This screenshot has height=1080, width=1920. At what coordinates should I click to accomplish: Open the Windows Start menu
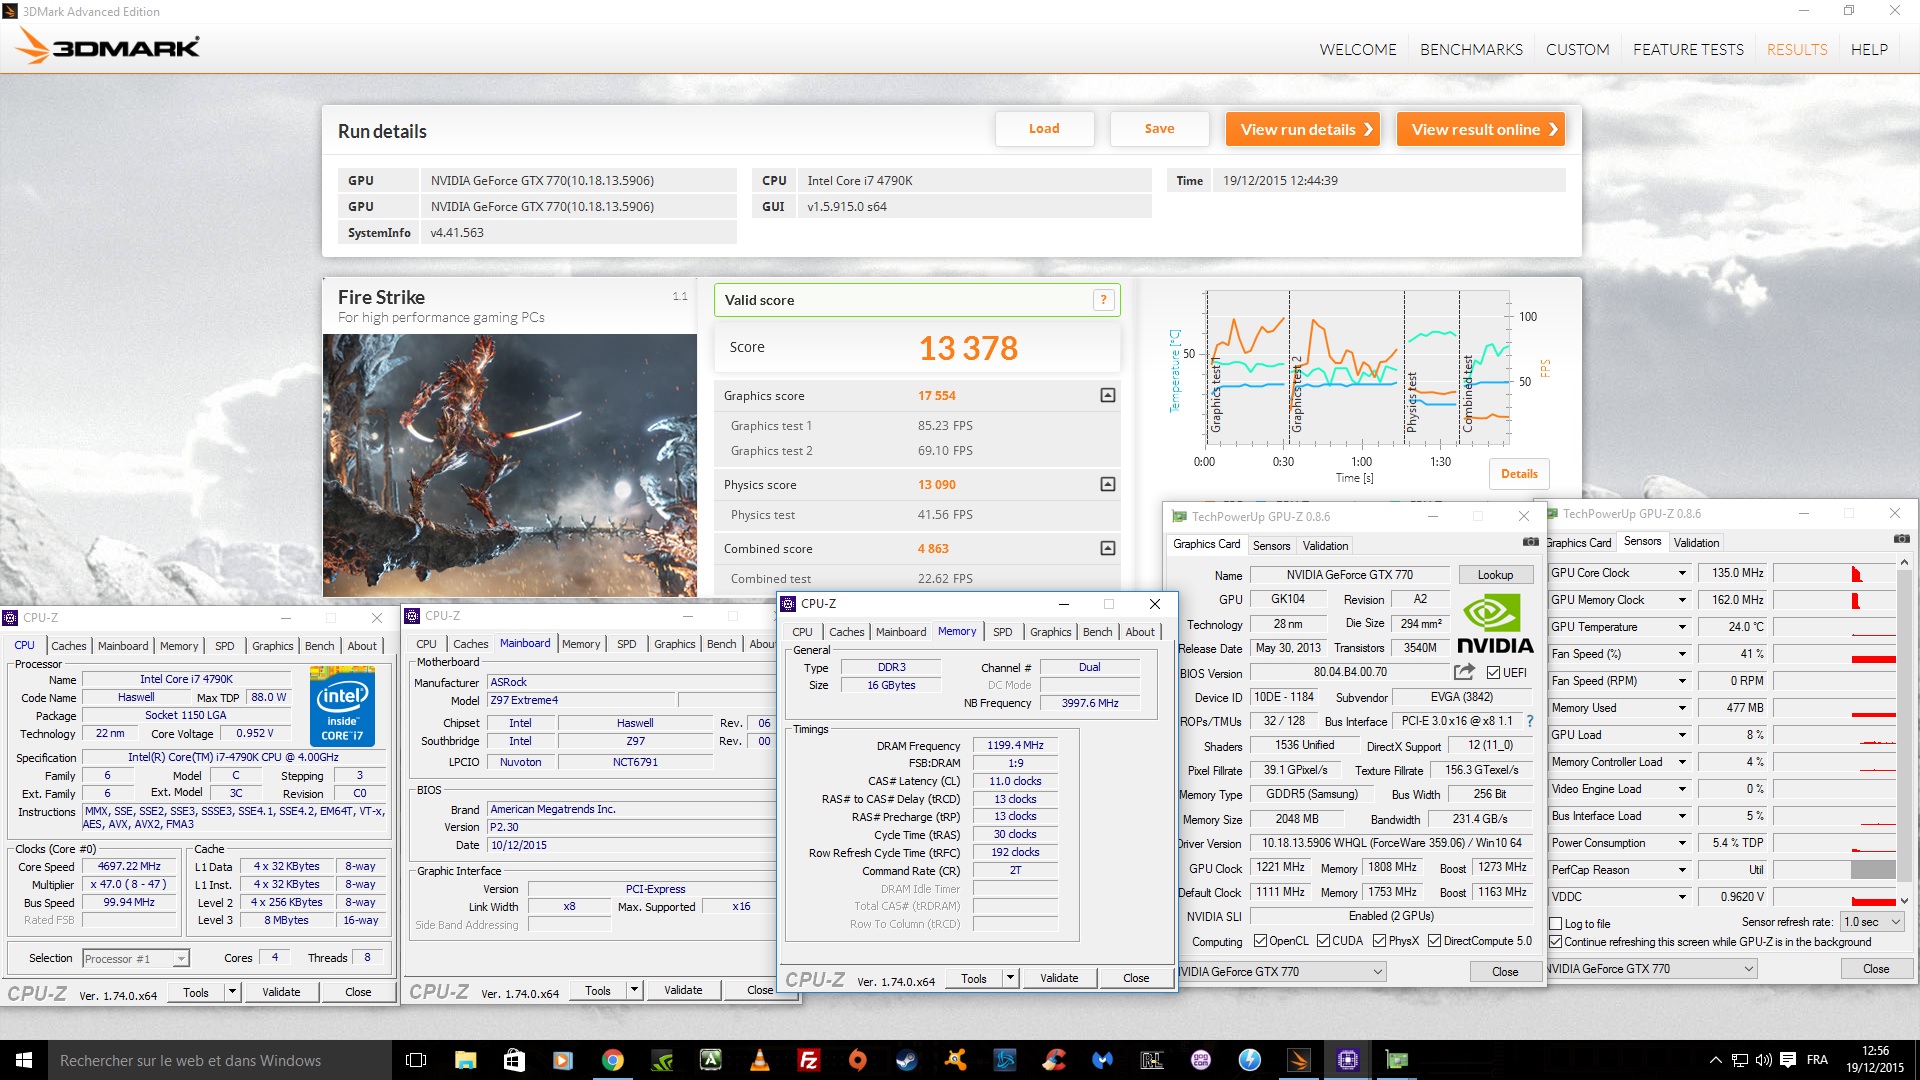tap(24, 1060)
